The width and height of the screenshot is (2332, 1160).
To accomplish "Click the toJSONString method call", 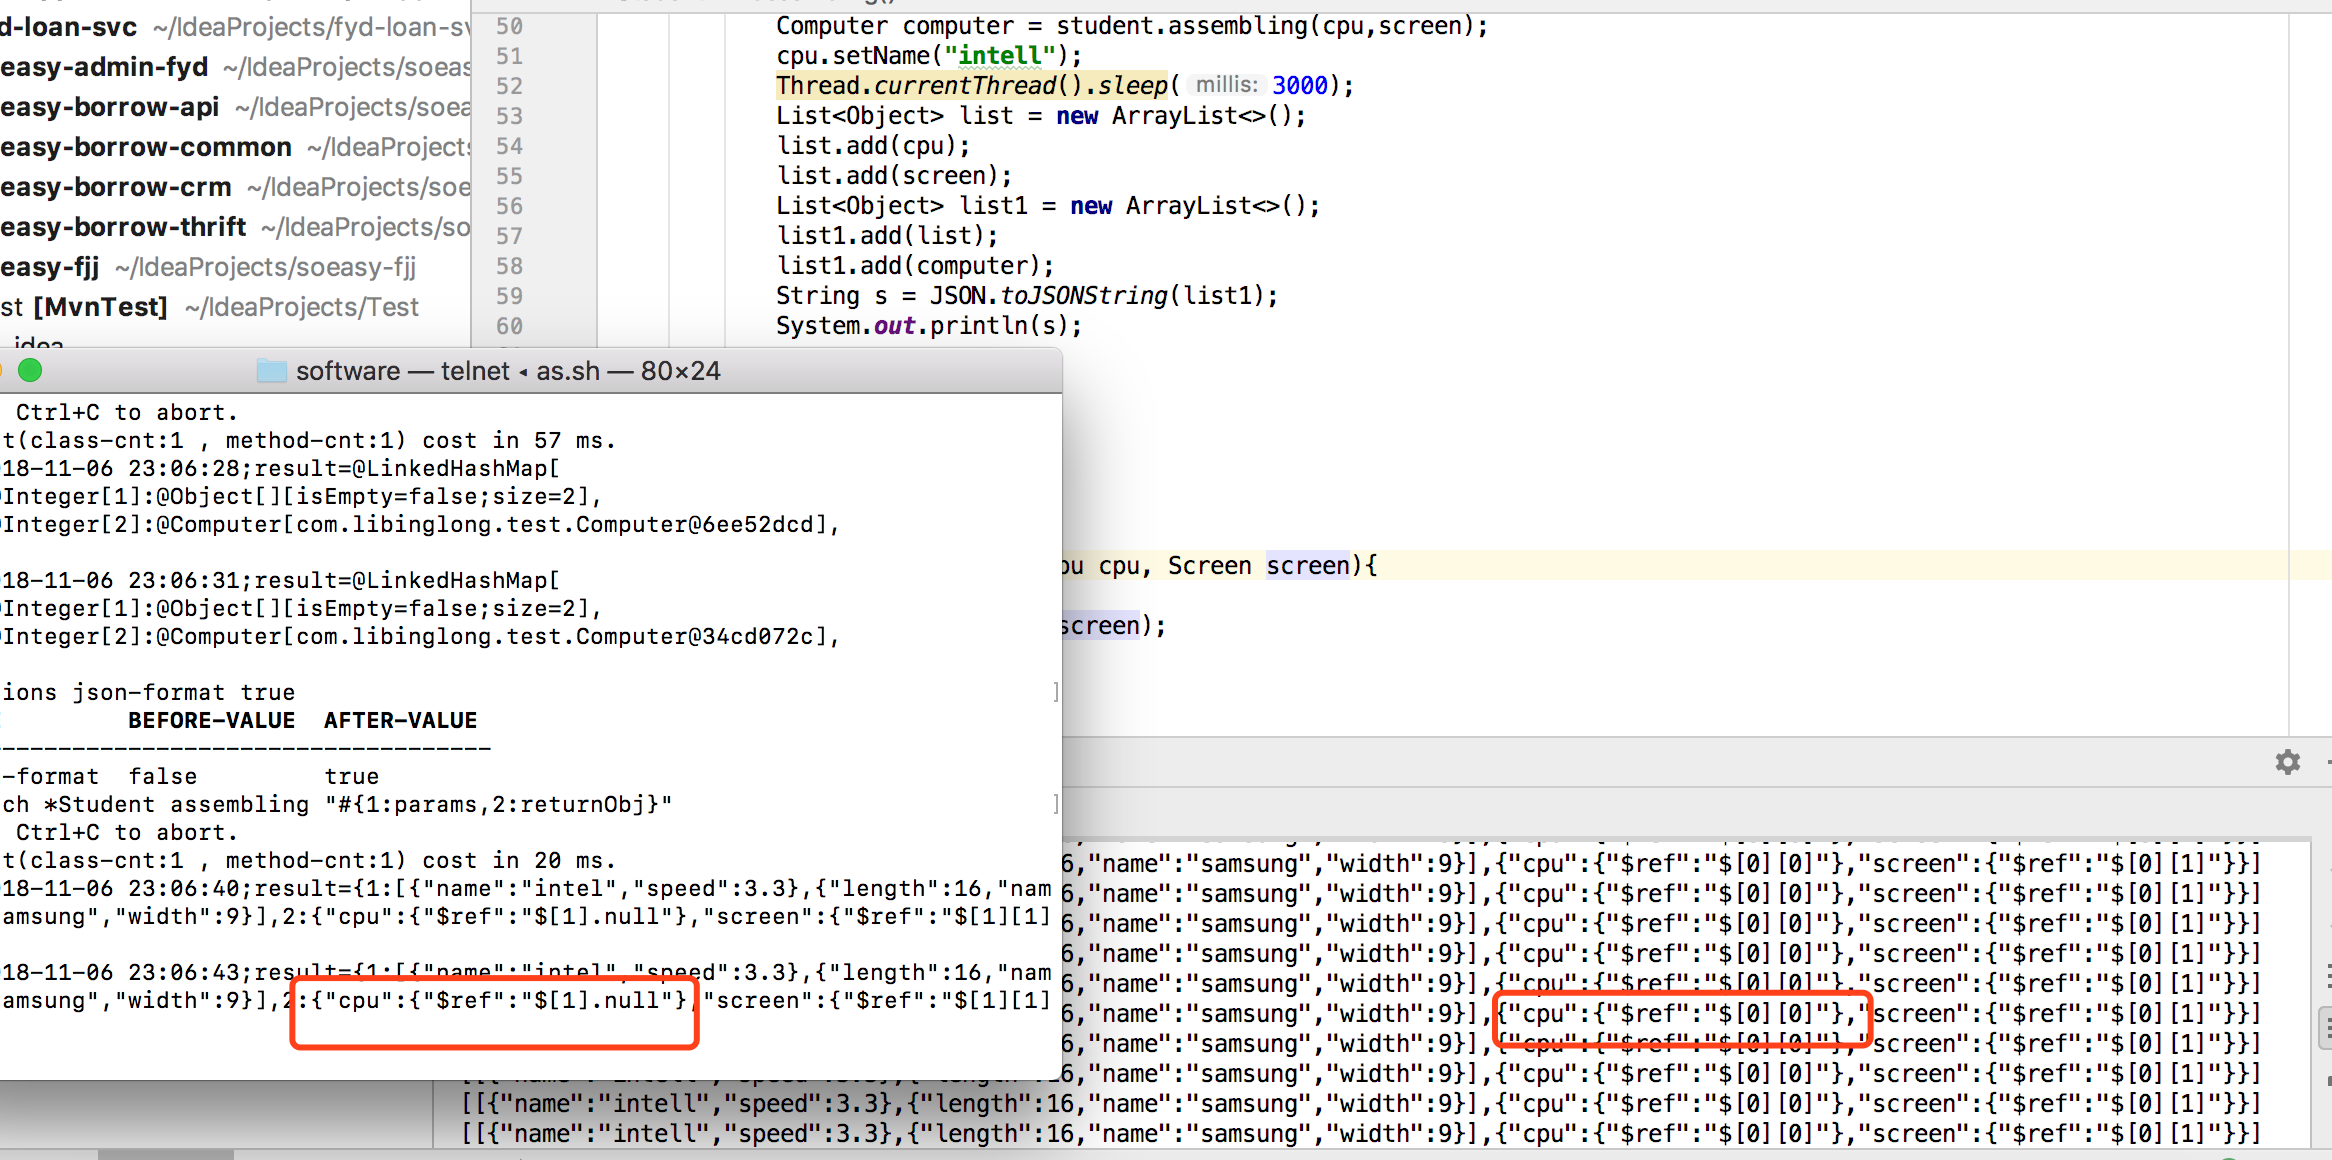I will tap(1083, 296).
